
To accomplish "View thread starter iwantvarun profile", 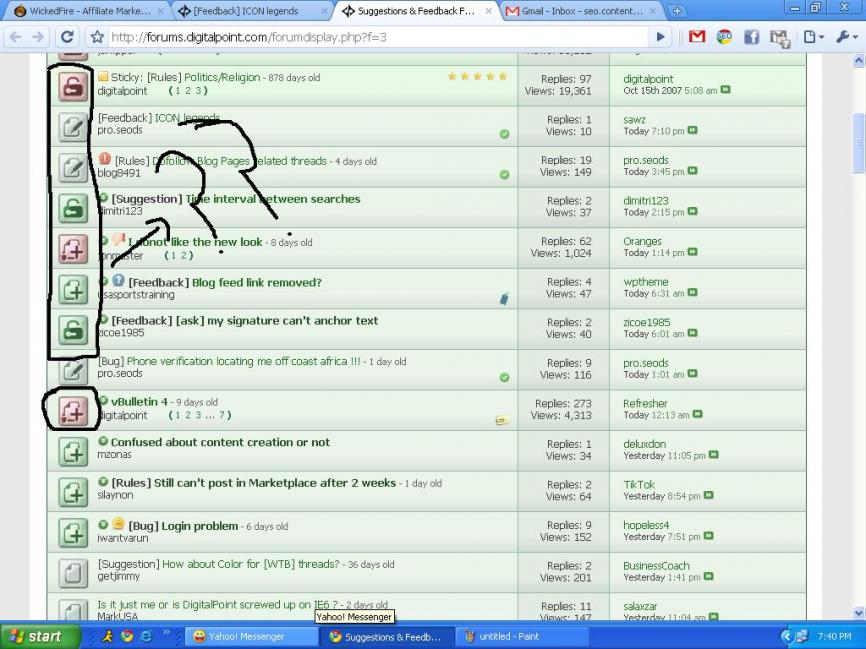I will coord(123,538).
